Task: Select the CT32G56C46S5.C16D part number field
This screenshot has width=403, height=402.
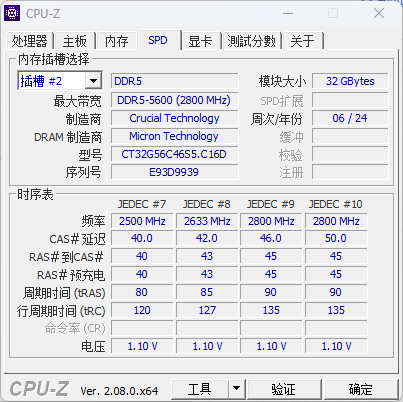Action: (x=174, y=154)
